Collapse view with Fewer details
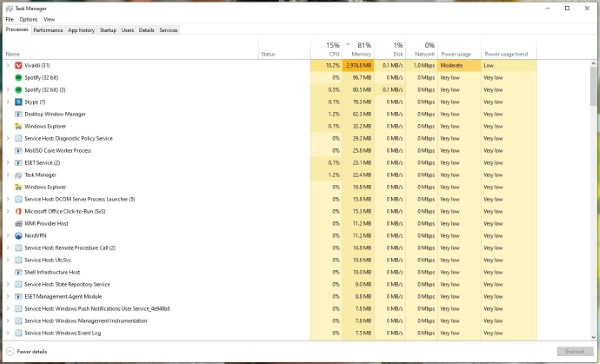The width and height of the screenshot is (600, 364). point(27,351)
